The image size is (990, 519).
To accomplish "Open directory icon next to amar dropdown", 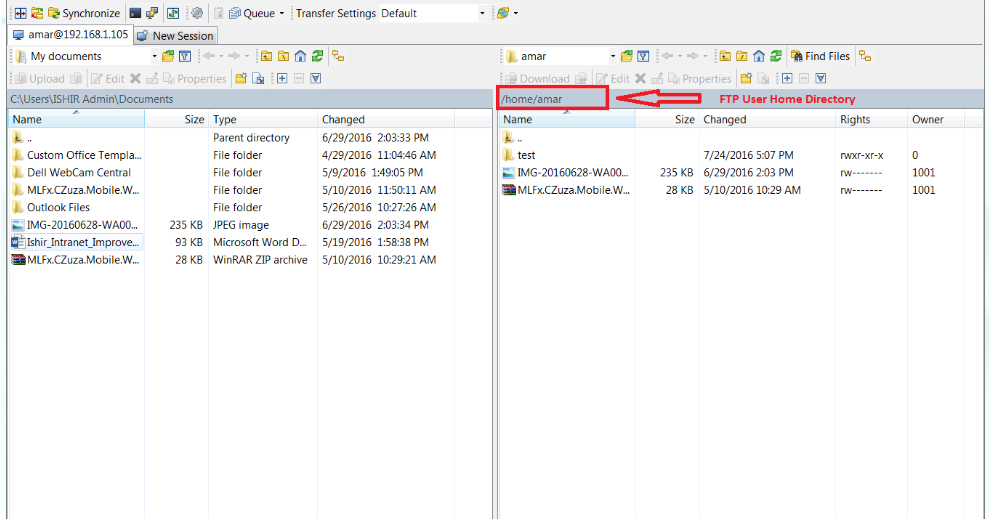I will click(x=626, y=56).
